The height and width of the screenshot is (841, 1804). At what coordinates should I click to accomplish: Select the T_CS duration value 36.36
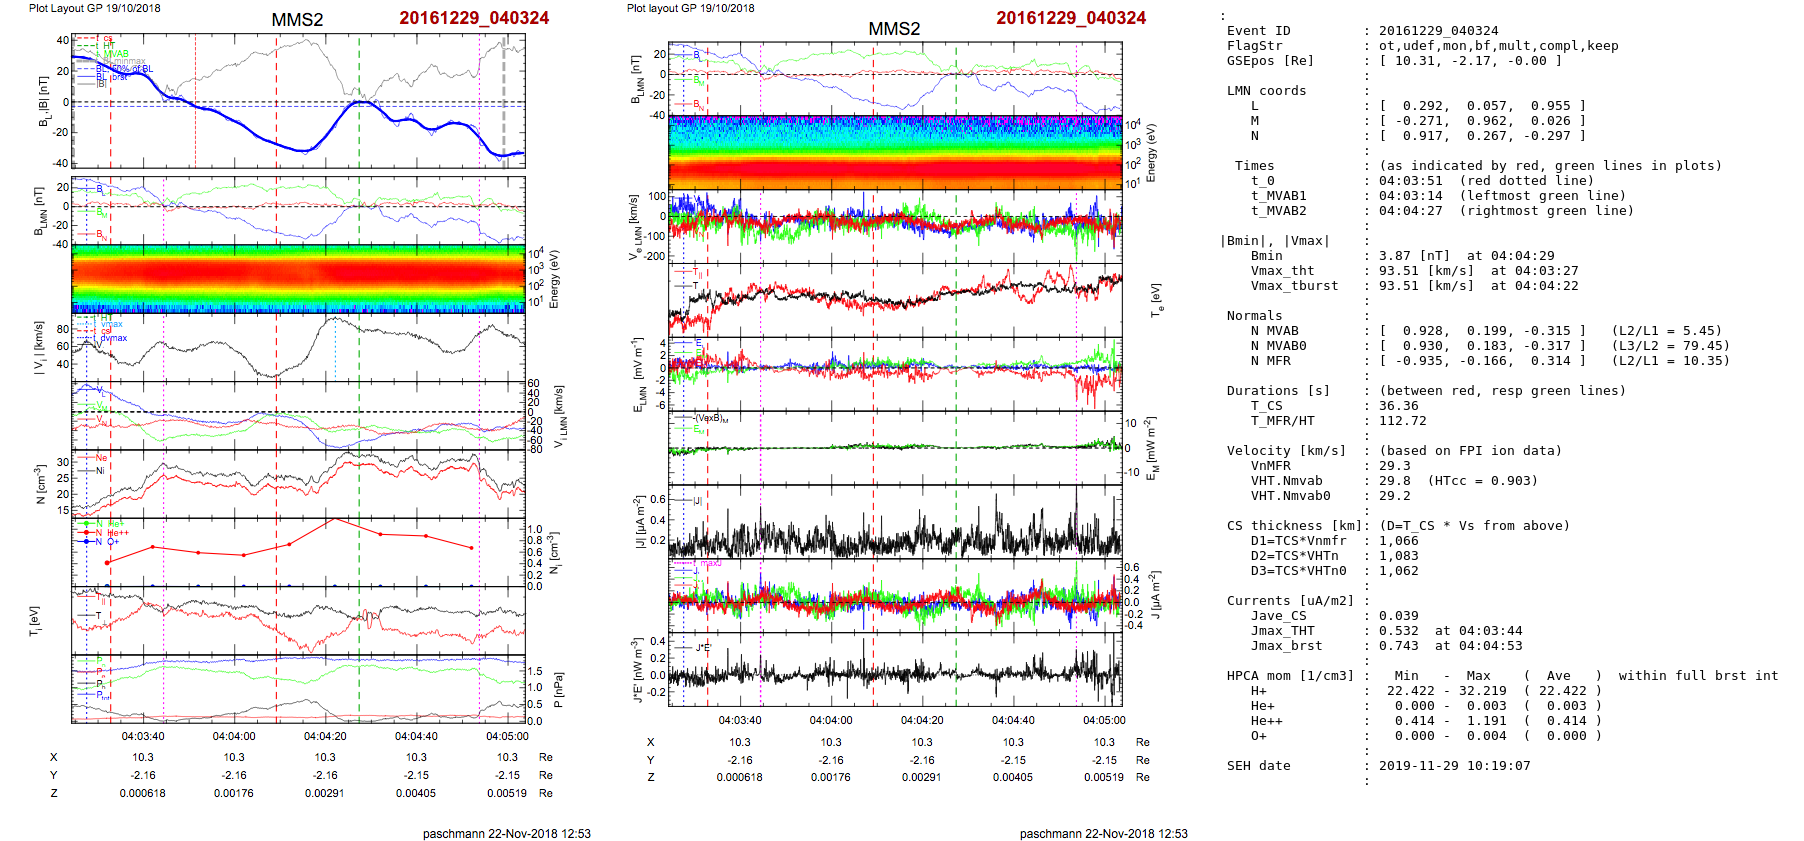(x=1398, y=406)
